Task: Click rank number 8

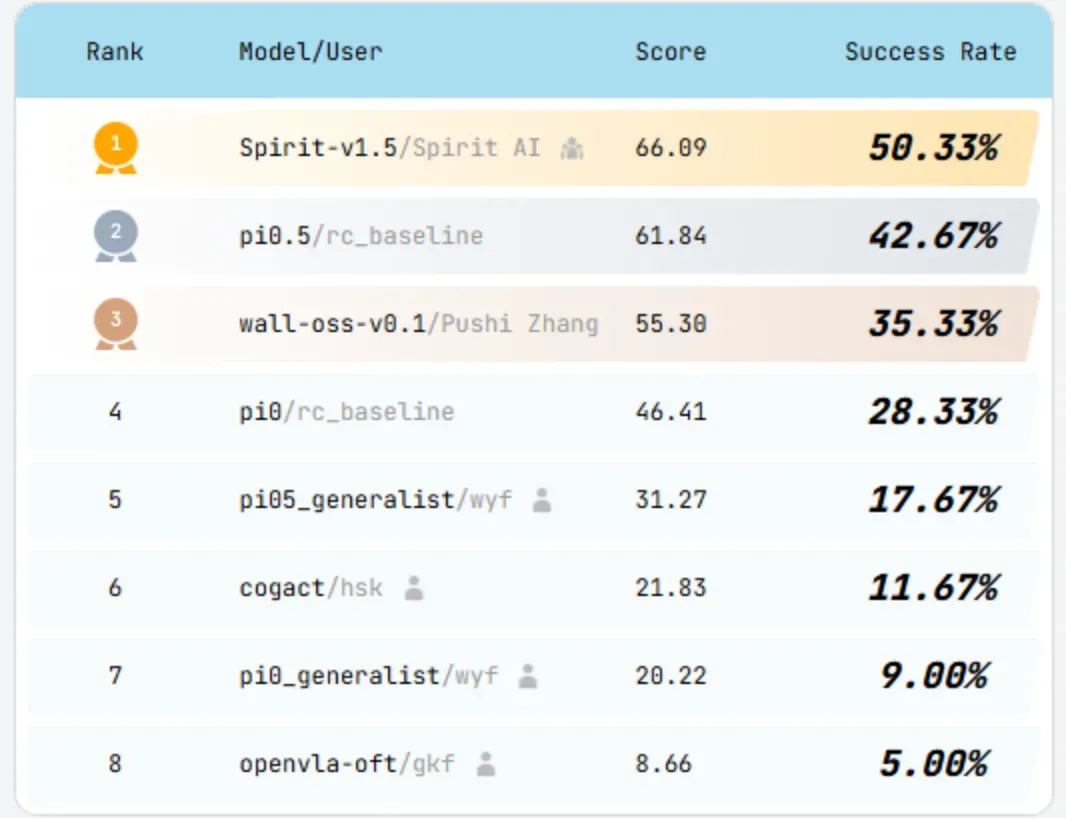Action: (115, 764)
